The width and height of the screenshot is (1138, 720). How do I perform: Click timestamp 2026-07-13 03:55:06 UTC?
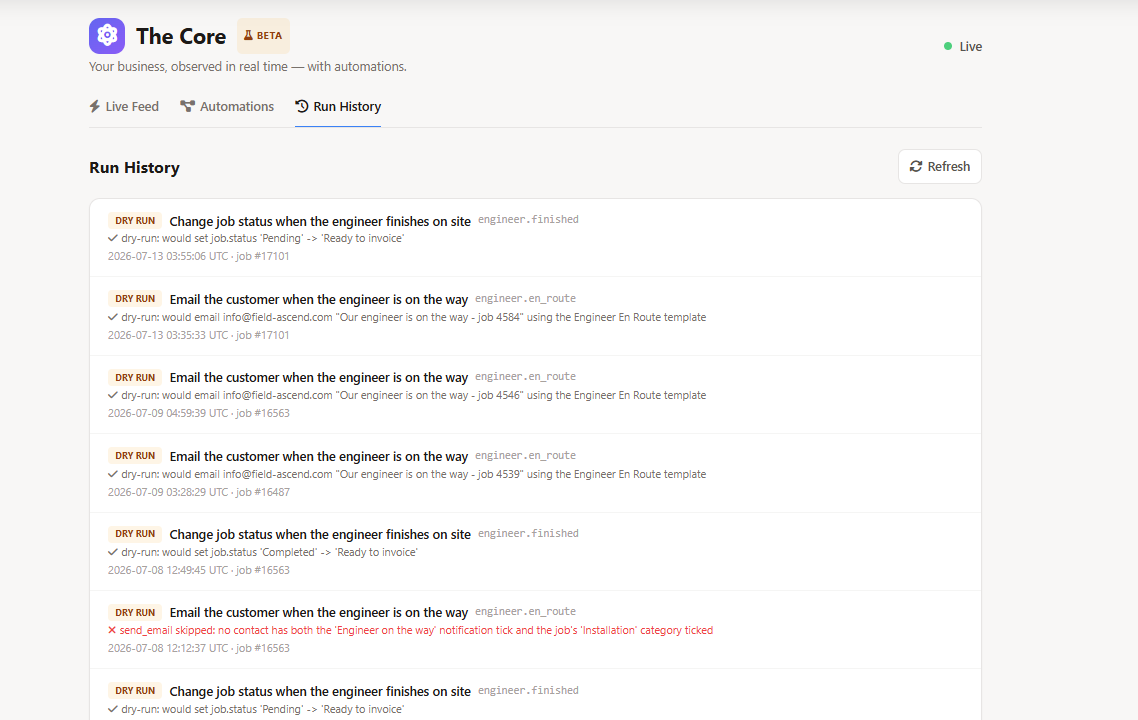tap(168, 256)
